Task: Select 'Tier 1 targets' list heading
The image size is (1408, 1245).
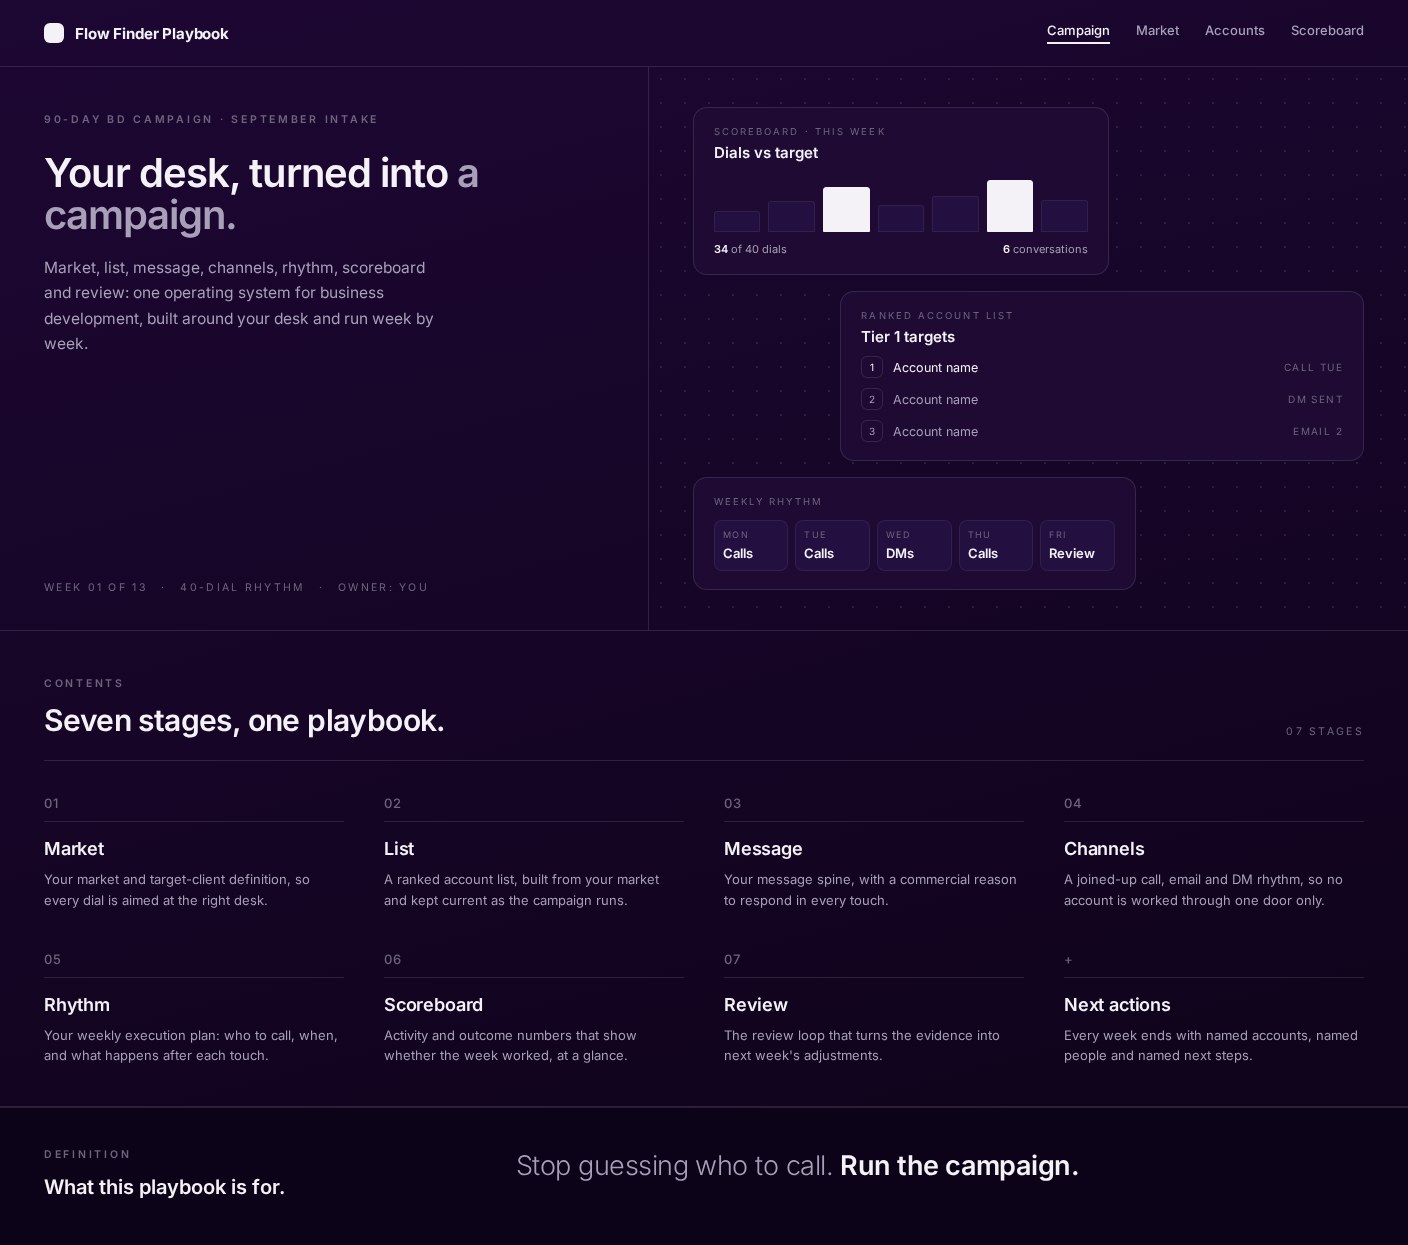Action: 908,337
